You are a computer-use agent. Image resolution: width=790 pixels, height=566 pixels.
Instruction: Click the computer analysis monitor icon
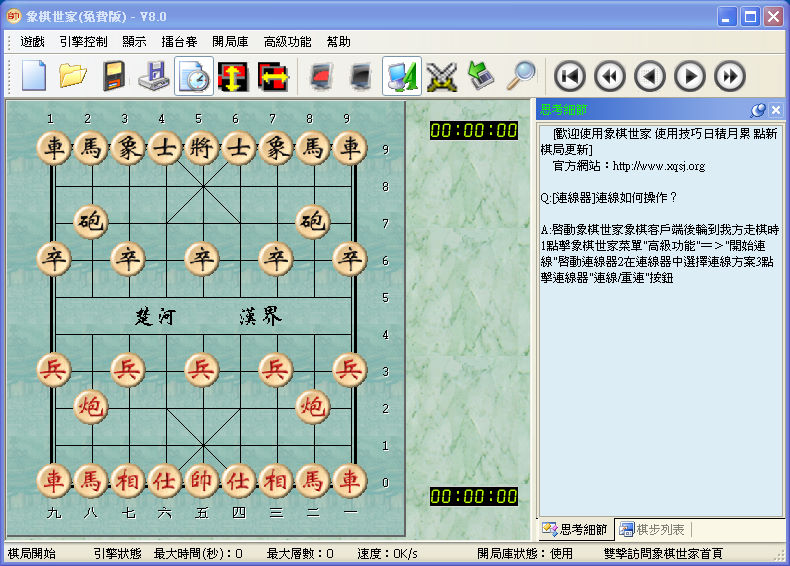coord(401,76)
